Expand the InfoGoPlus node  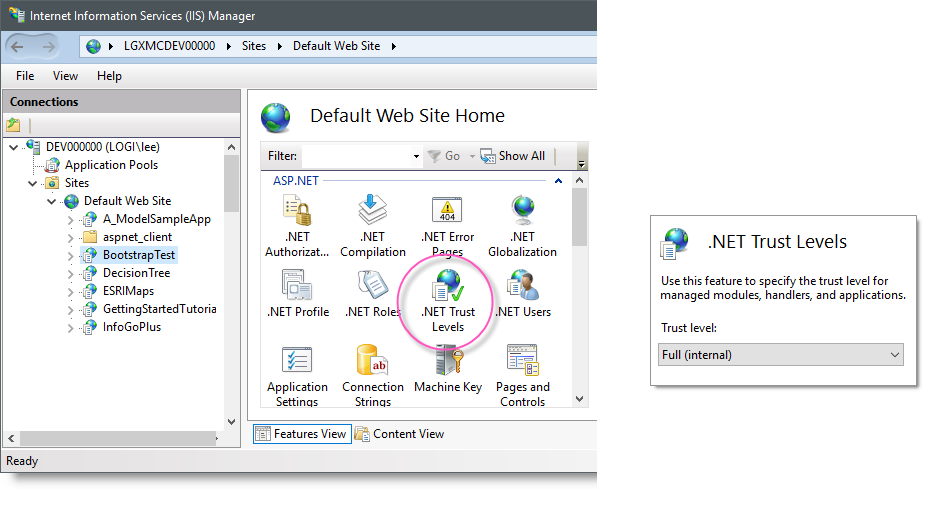click(70, 328)
